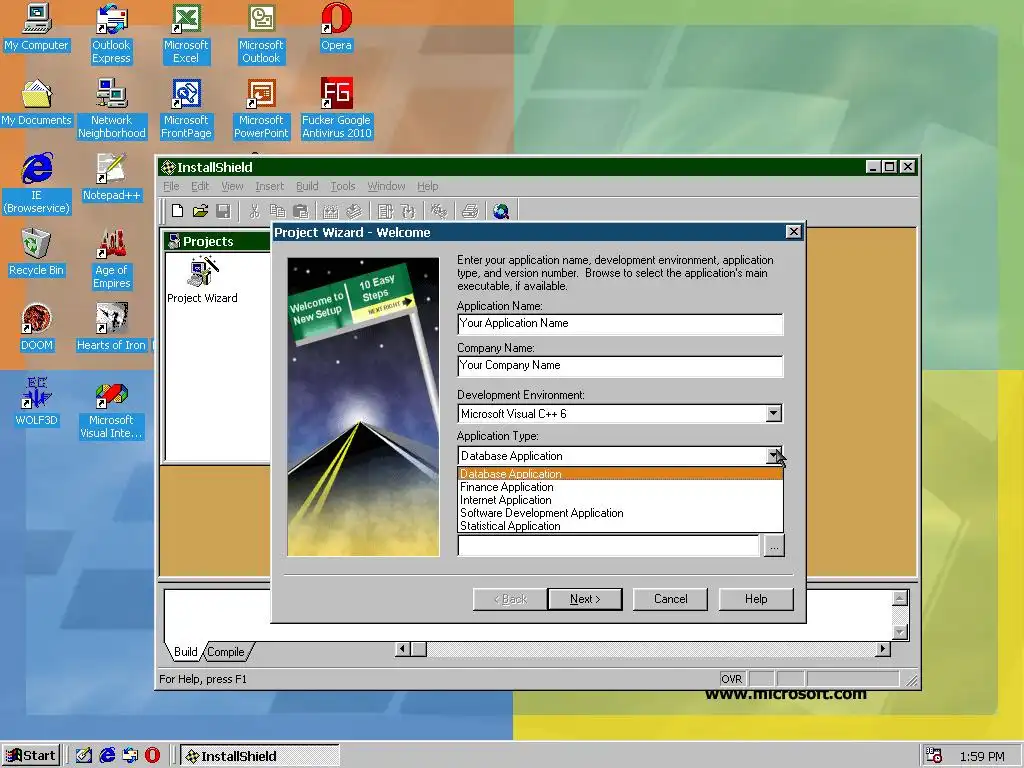
Task: Select the Project Wizard icon in Projects
Action: (202, 280)
